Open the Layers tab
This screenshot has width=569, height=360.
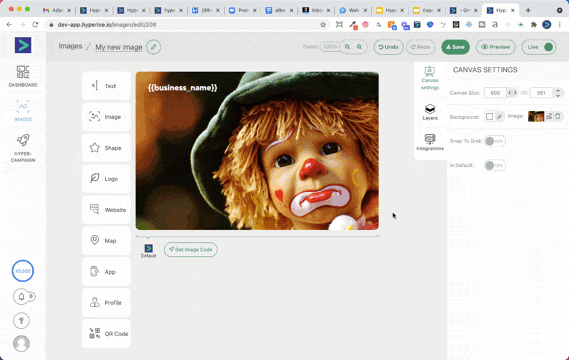(x=430, y=112)
